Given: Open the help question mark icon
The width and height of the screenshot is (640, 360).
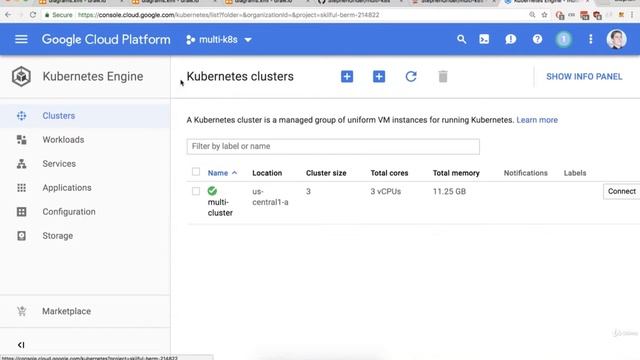Looking at the screenshot, I should coord(537,39).
